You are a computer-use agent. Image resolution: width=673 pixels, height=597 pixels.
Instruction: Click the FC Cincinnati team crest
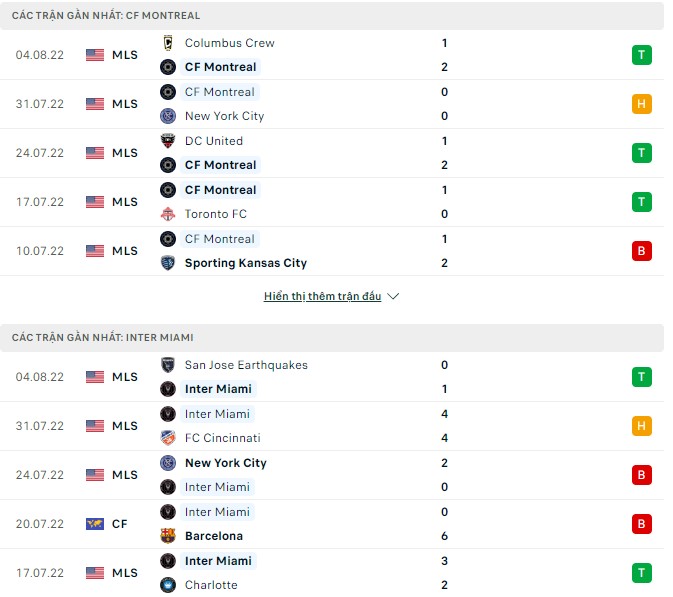tap(168, 438)
